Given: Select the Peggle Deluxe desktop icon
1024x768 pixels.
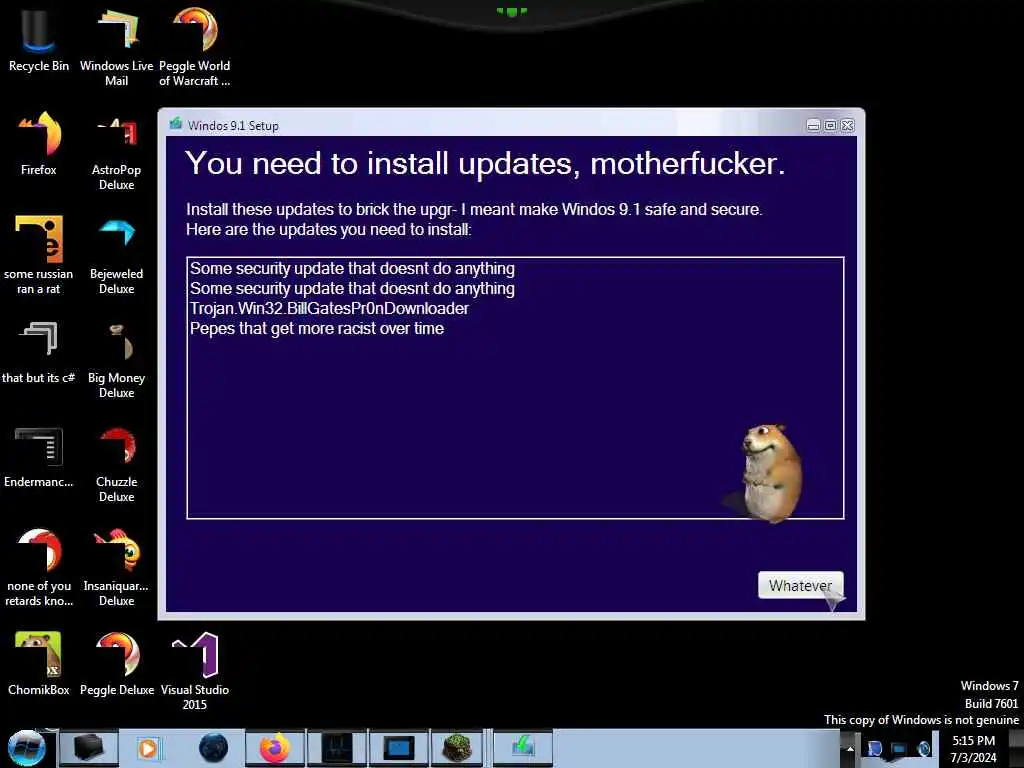Looking at the screenshot, I should click(117, 663).
